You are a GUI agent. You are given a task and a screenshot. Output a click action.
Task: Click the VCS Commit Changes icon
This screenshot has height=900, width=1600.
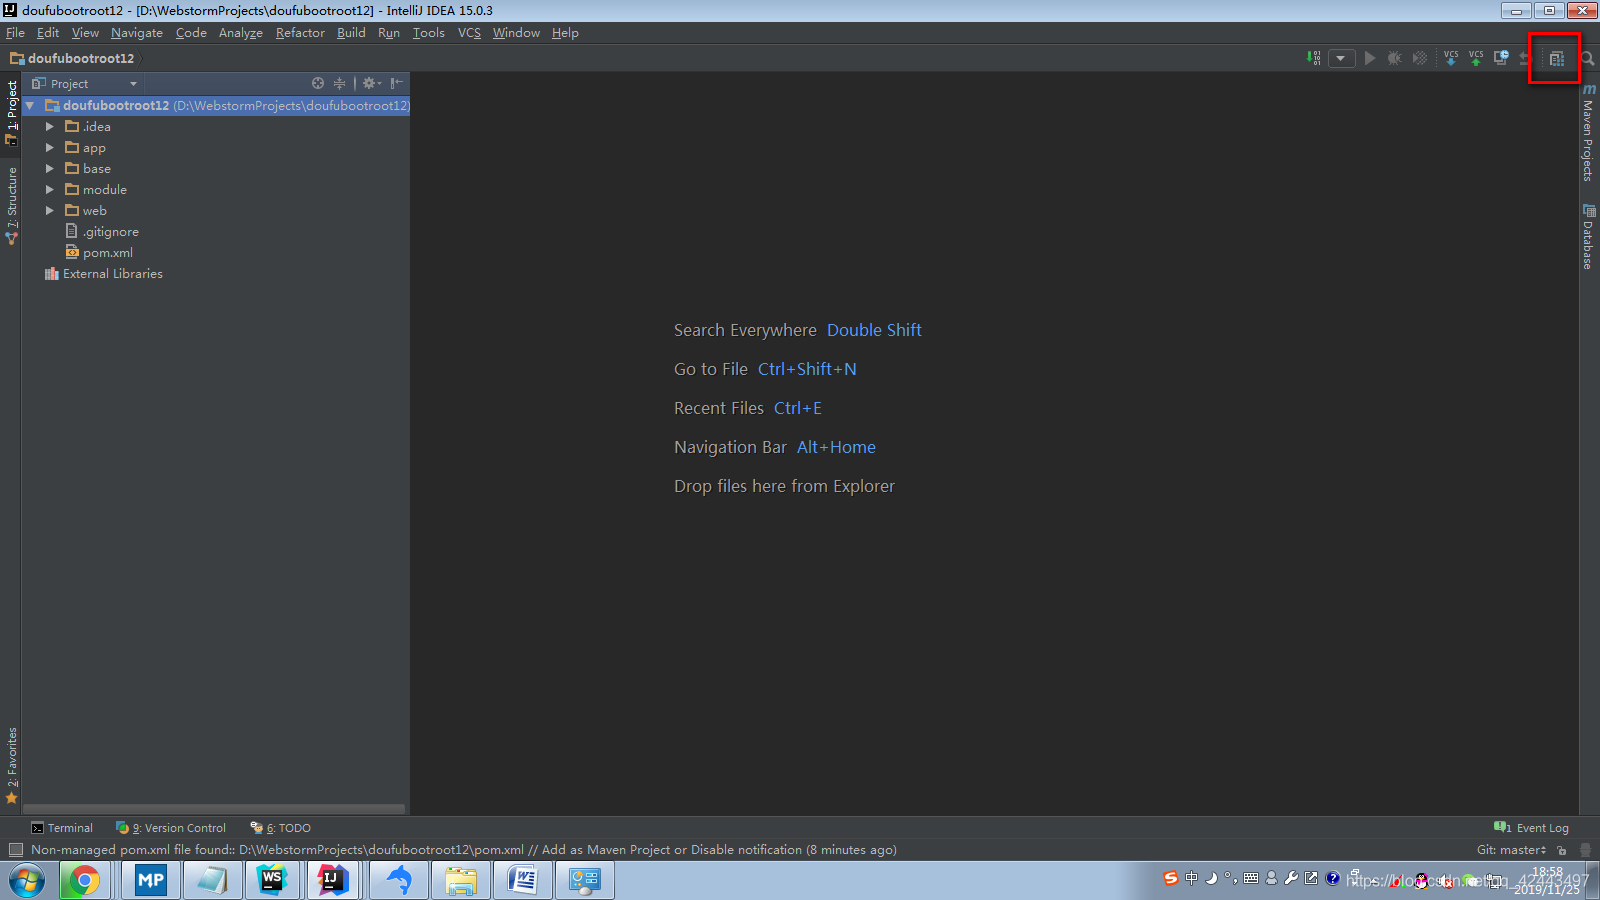(1476, 58)
